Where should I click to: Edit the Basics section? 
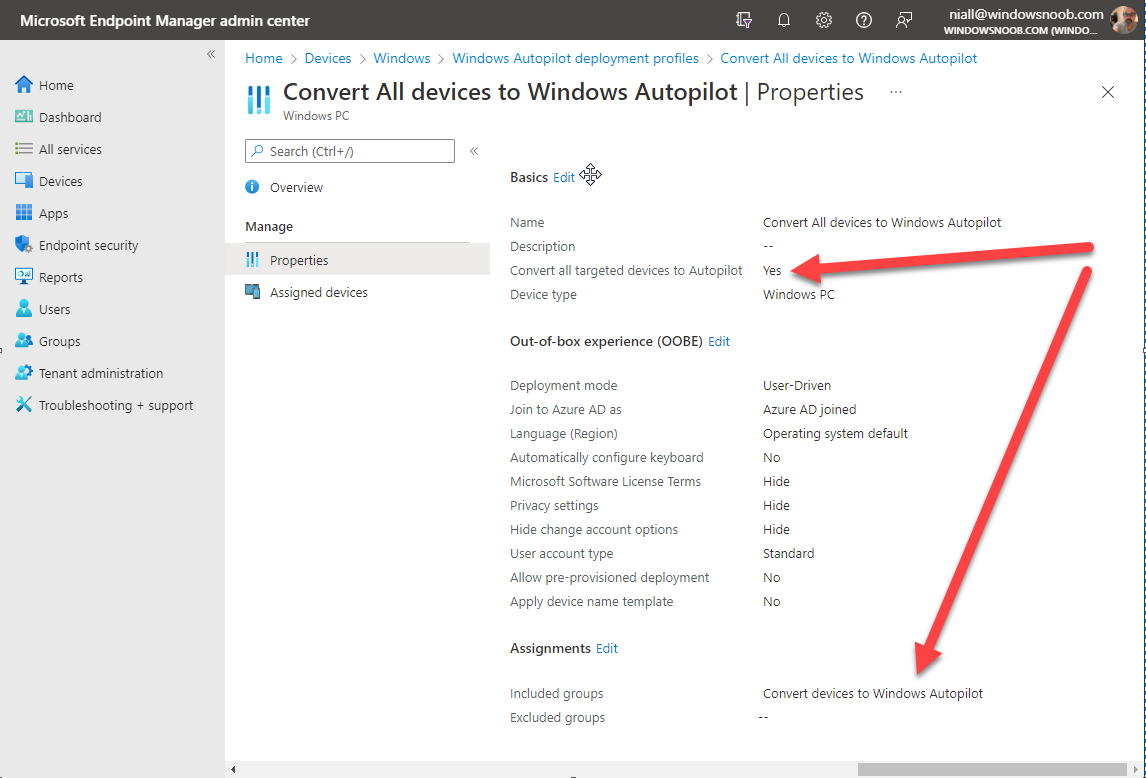pyautogui.click(x=563, y=178)
